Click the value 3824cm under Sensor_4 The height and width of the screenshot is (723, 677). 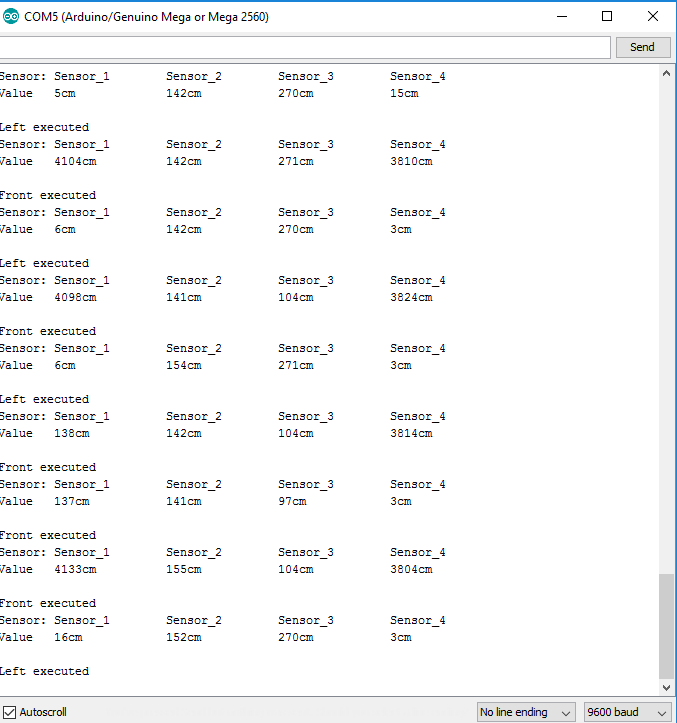coord(411,297)
